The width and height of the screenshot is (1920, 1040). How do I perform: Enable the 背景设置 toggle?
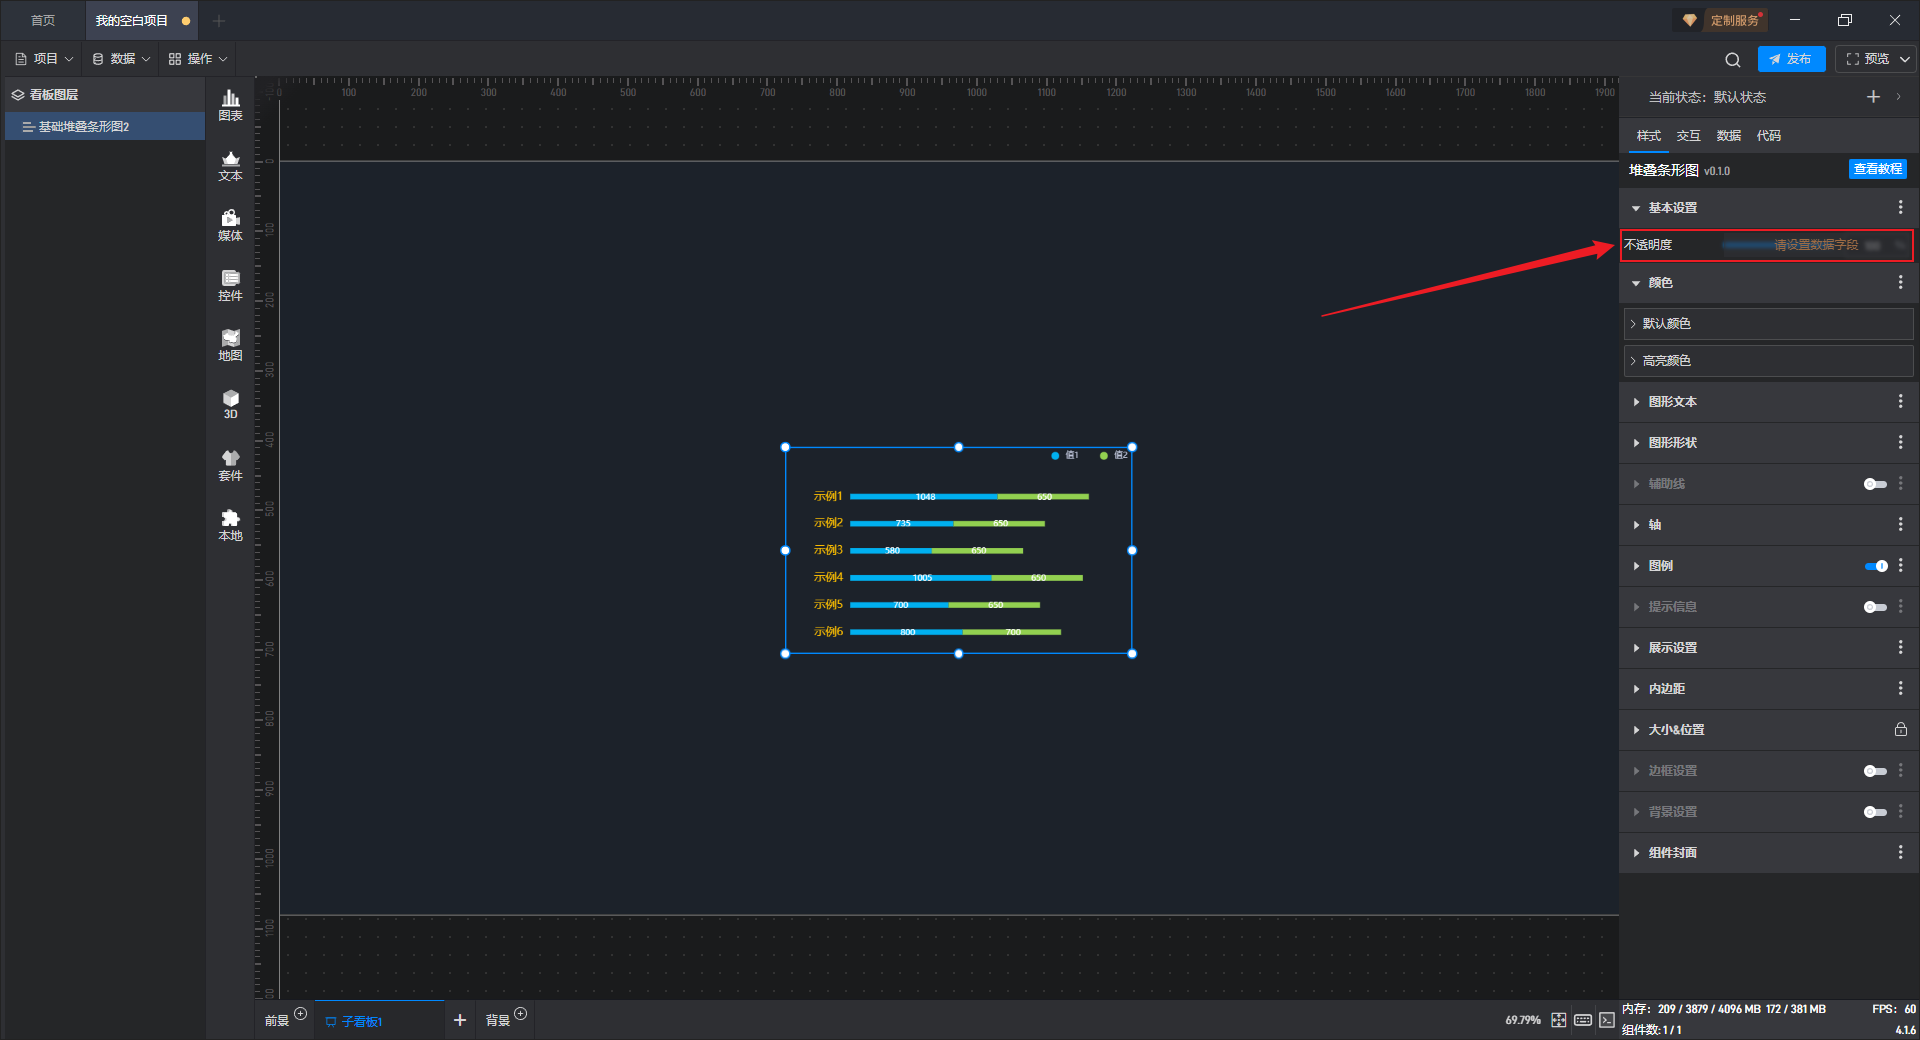point(1875,812)
